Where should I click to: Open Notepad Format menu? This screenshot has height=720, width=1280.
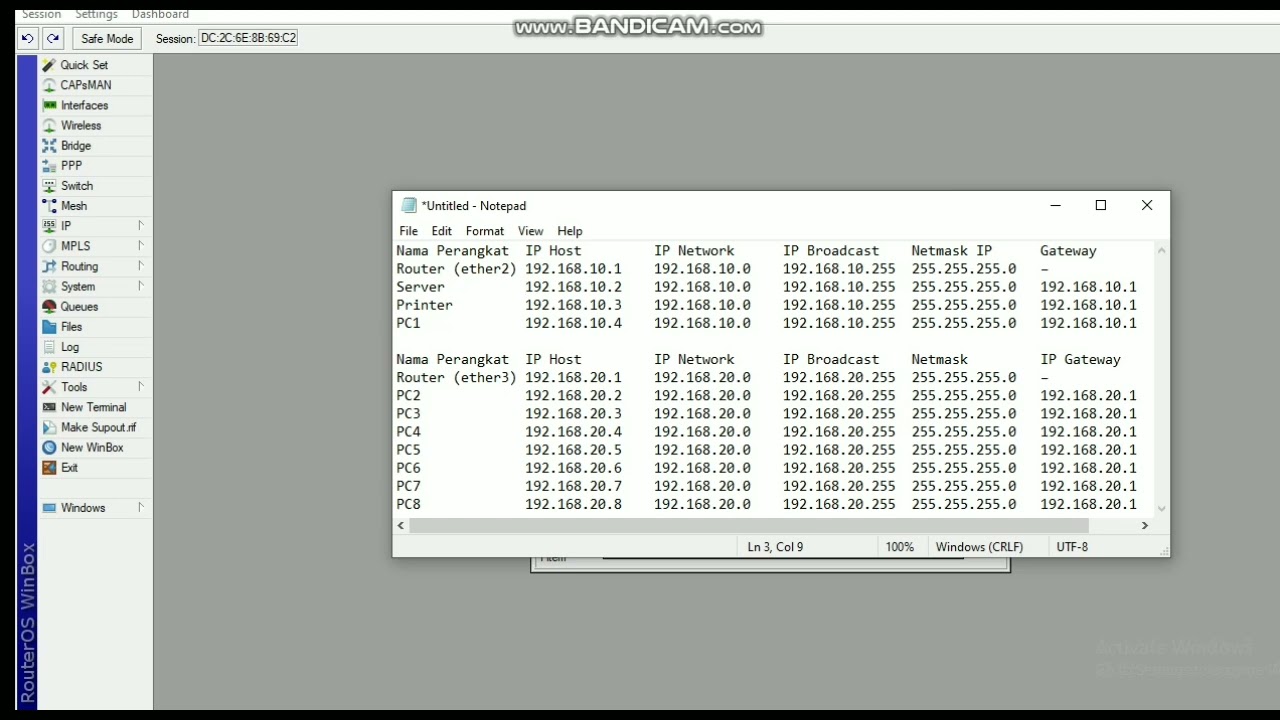point(485,231)
